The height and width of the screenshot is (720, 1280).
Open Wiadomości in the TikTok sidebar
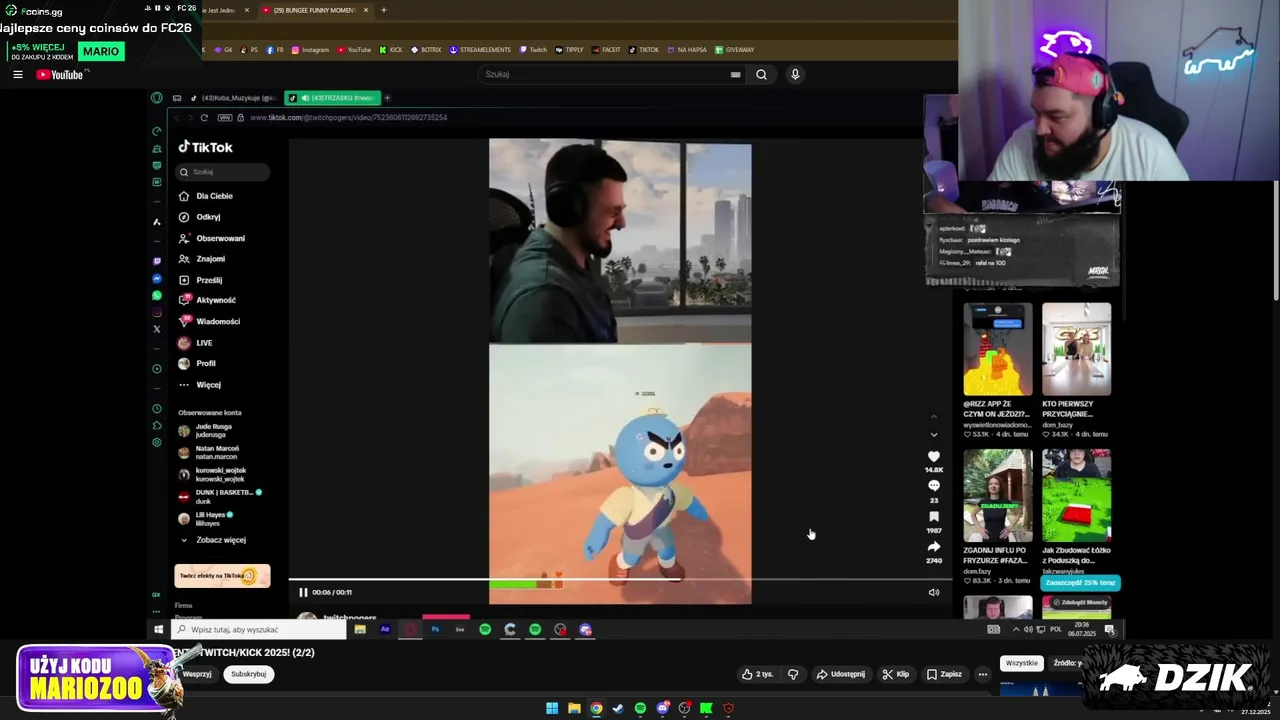click(x=209, y=321)
